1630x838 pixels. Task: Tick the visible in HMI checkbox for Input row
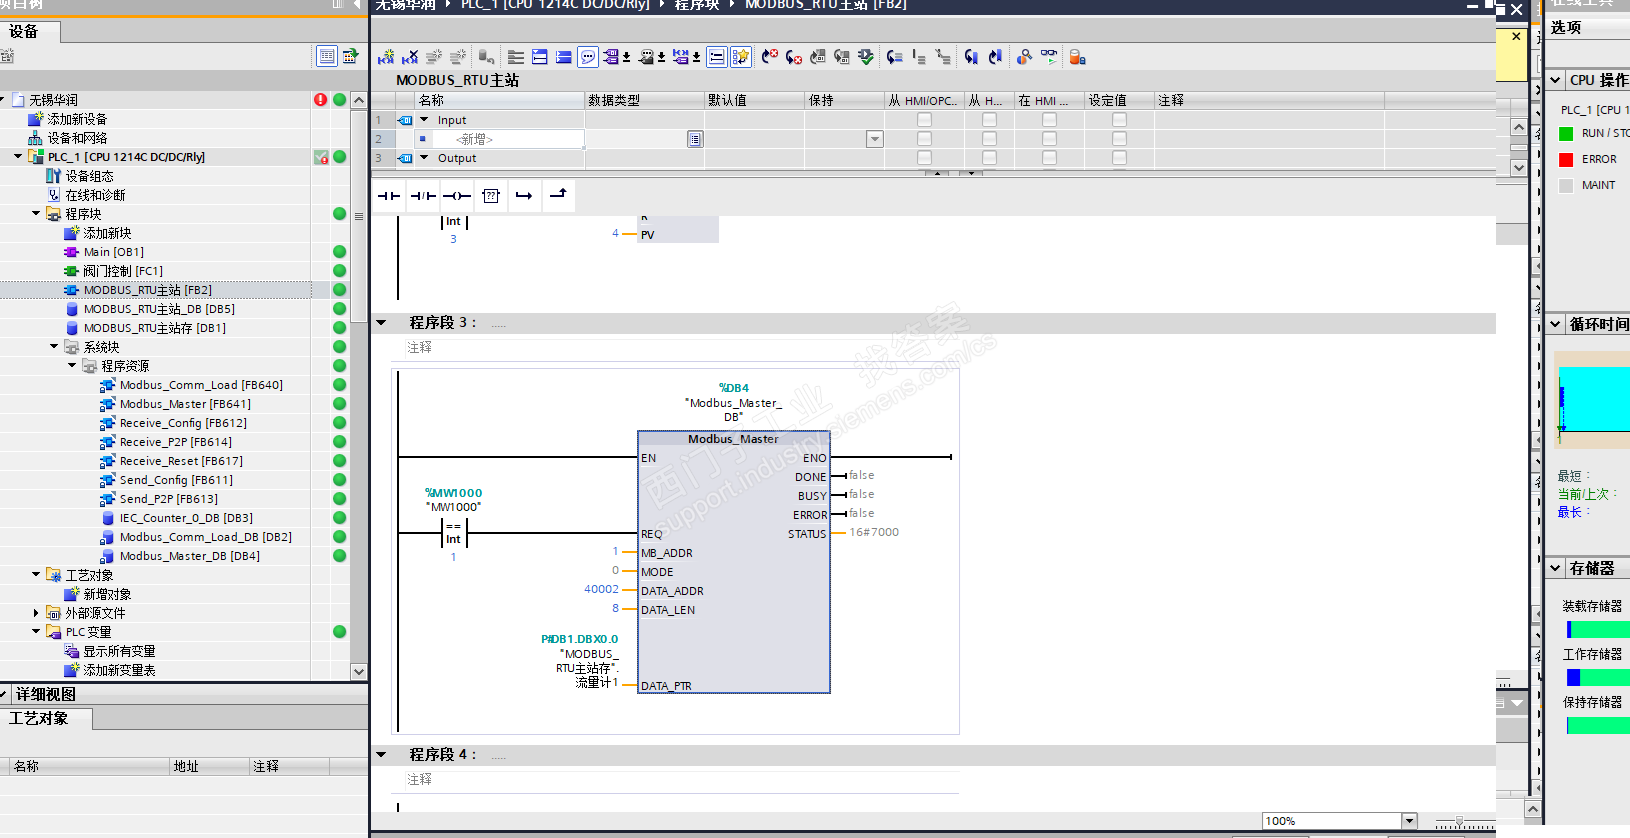(x=1049, y=120)
